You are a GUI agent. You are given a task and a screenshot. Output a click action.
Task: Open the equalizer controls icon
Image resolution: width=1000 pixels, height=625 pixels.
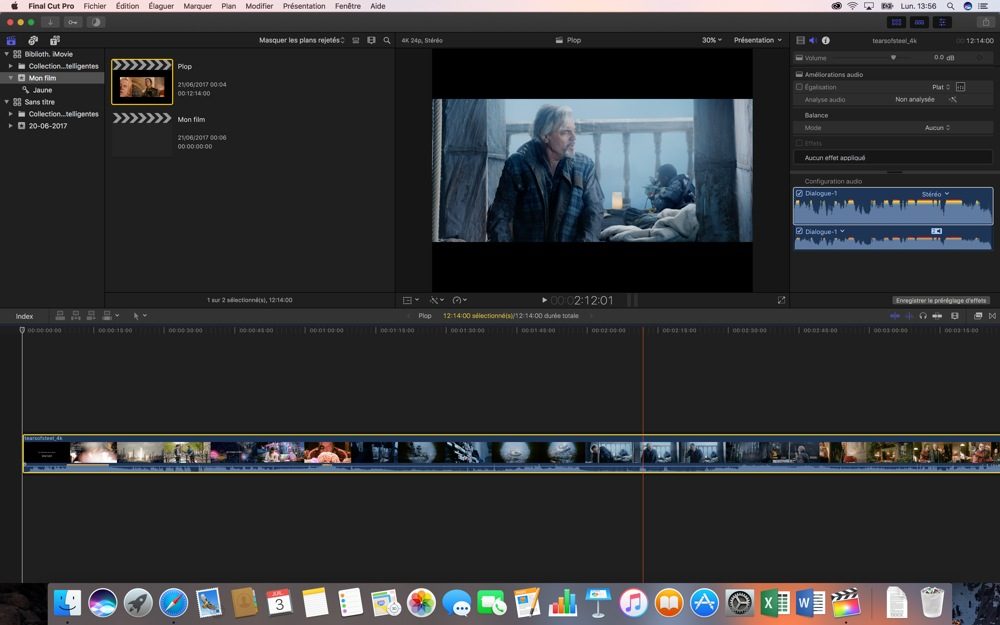(960, 87)
